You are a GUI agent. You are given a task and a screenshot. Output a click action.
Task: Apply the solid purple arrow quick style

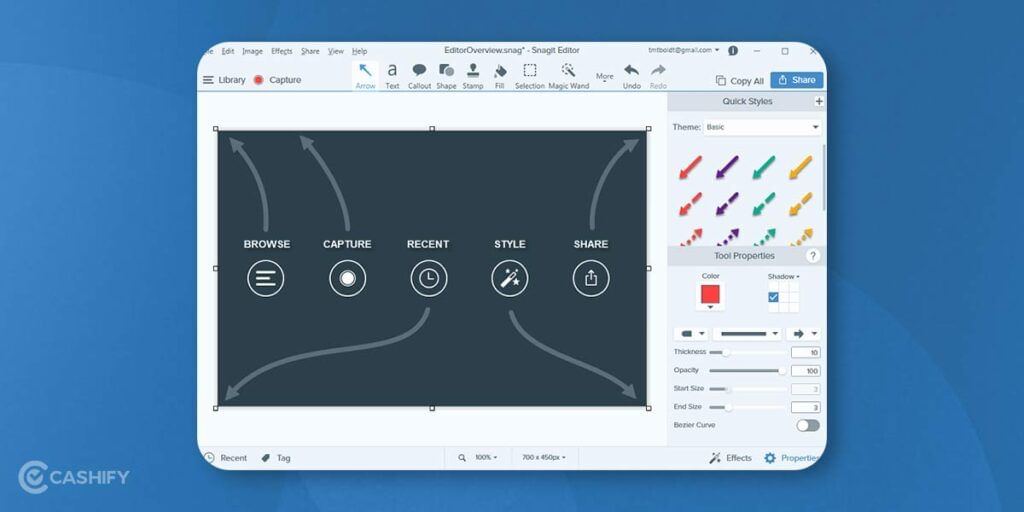point(727,167)
